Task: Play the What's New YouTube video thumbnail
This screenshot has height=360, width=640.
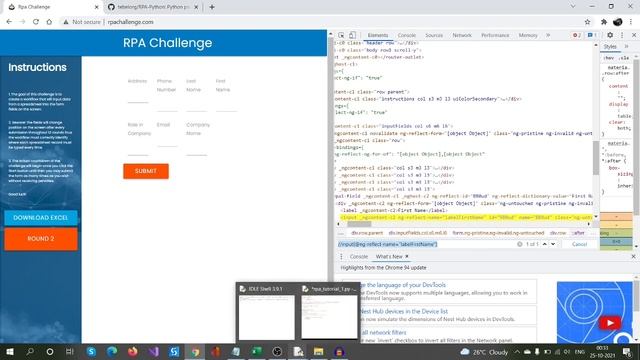Action: 610,323
